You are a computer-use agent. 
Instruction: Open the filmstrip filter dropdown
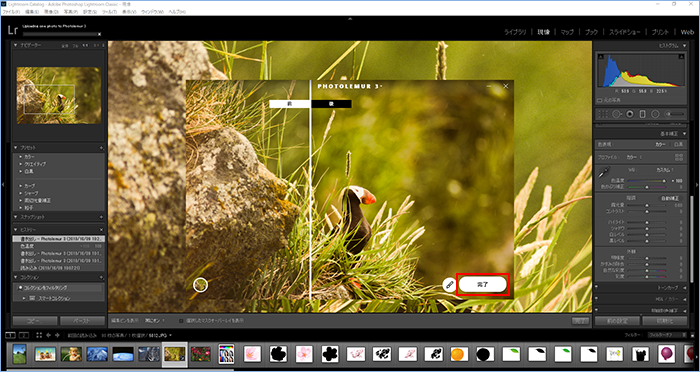tap(668, 335)
